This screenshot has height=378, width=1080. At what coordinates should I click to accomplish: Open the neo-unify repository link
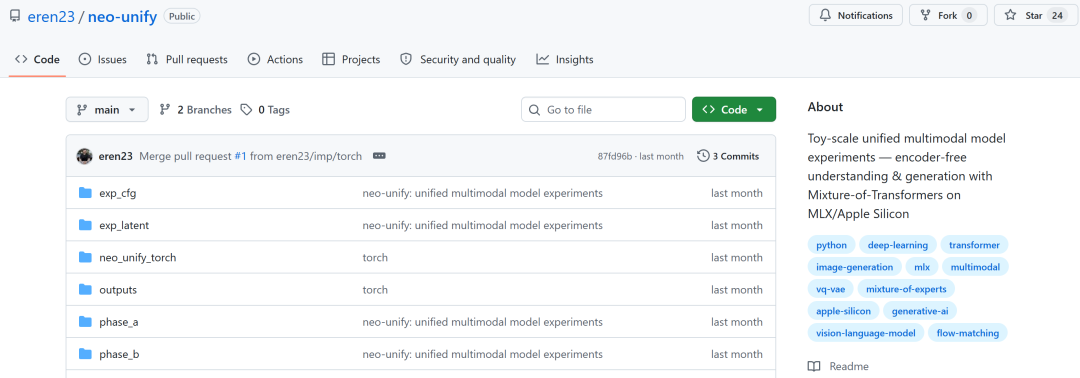click(x=123, y=17)
